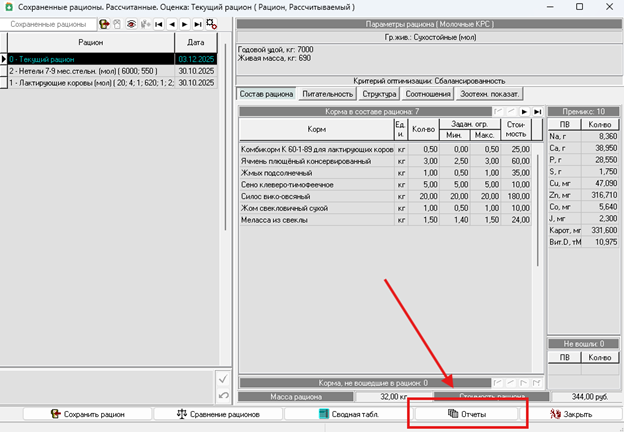Screen dimensions: 624x432
Task: Click the save ration toolbar icon with red arrow
Action: click(x=104, y=24)
